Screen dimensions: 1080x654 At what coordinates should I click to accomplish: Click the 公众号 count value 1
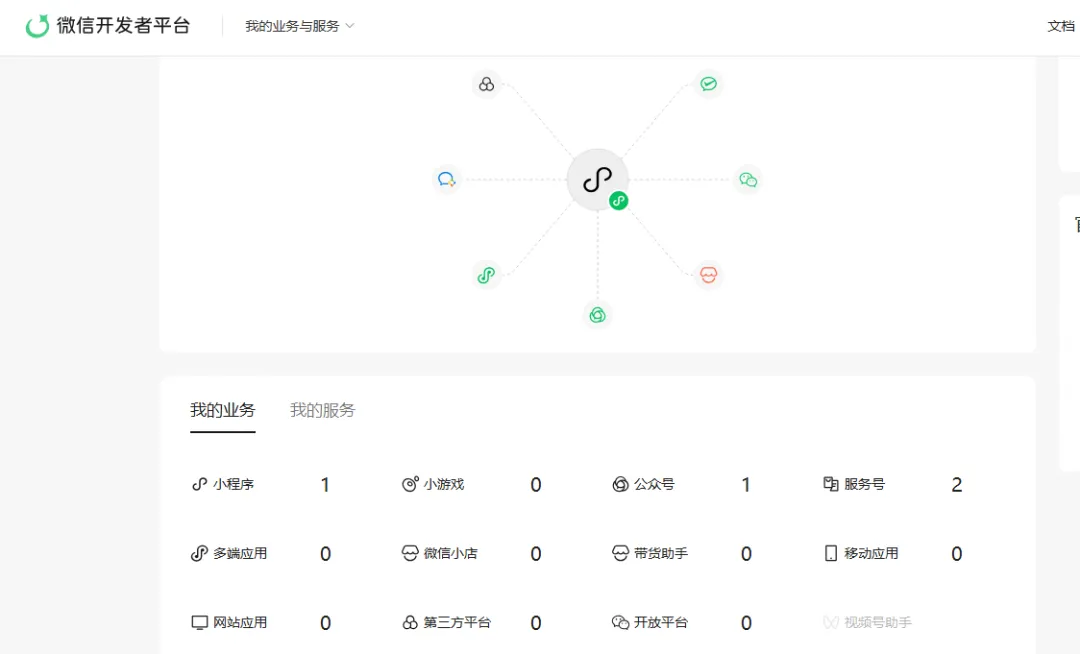tap(746, 485)
